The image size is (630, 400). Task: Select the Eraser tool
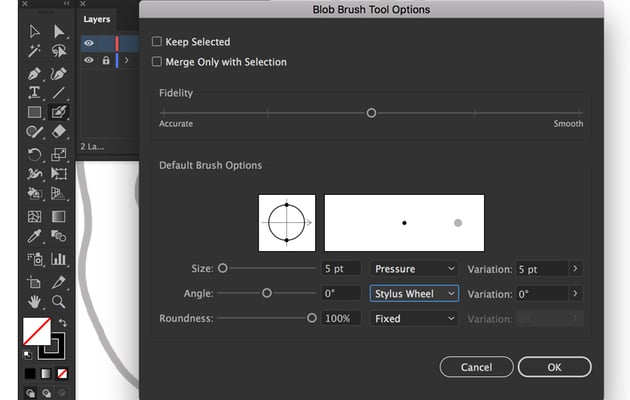(x=59, y=132)
